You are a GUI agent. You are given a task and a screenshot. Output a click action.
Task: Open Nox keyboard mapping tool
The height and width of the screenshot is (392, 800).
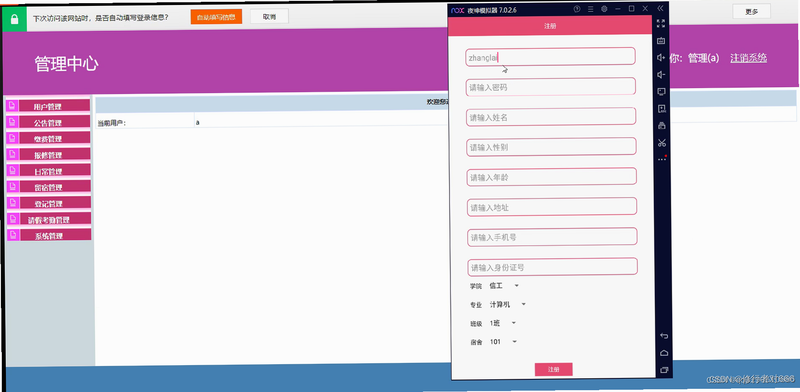pos(661,40)
